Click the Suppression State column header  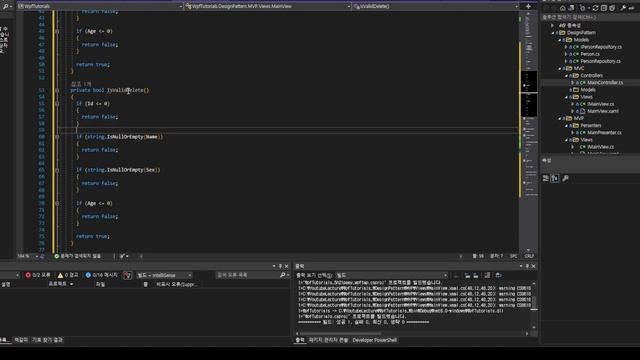[x=176, y=284]
